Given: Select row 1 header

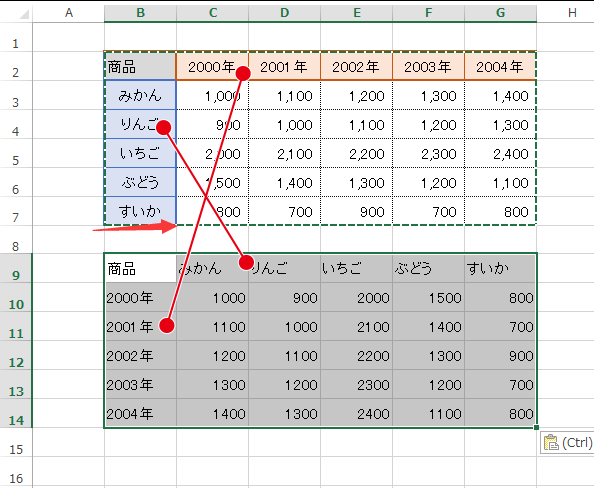Looking at the screenshot, I should click(x=16, y=37).
